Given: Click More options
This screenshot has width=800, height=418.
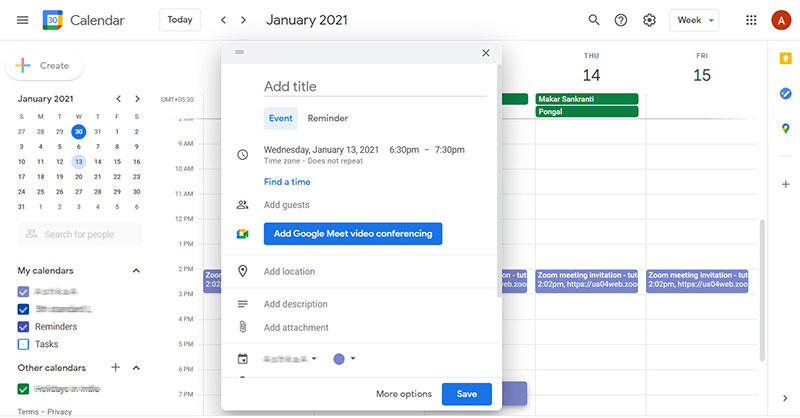Looking at the screenshot, I should click(x=404, y=394).
